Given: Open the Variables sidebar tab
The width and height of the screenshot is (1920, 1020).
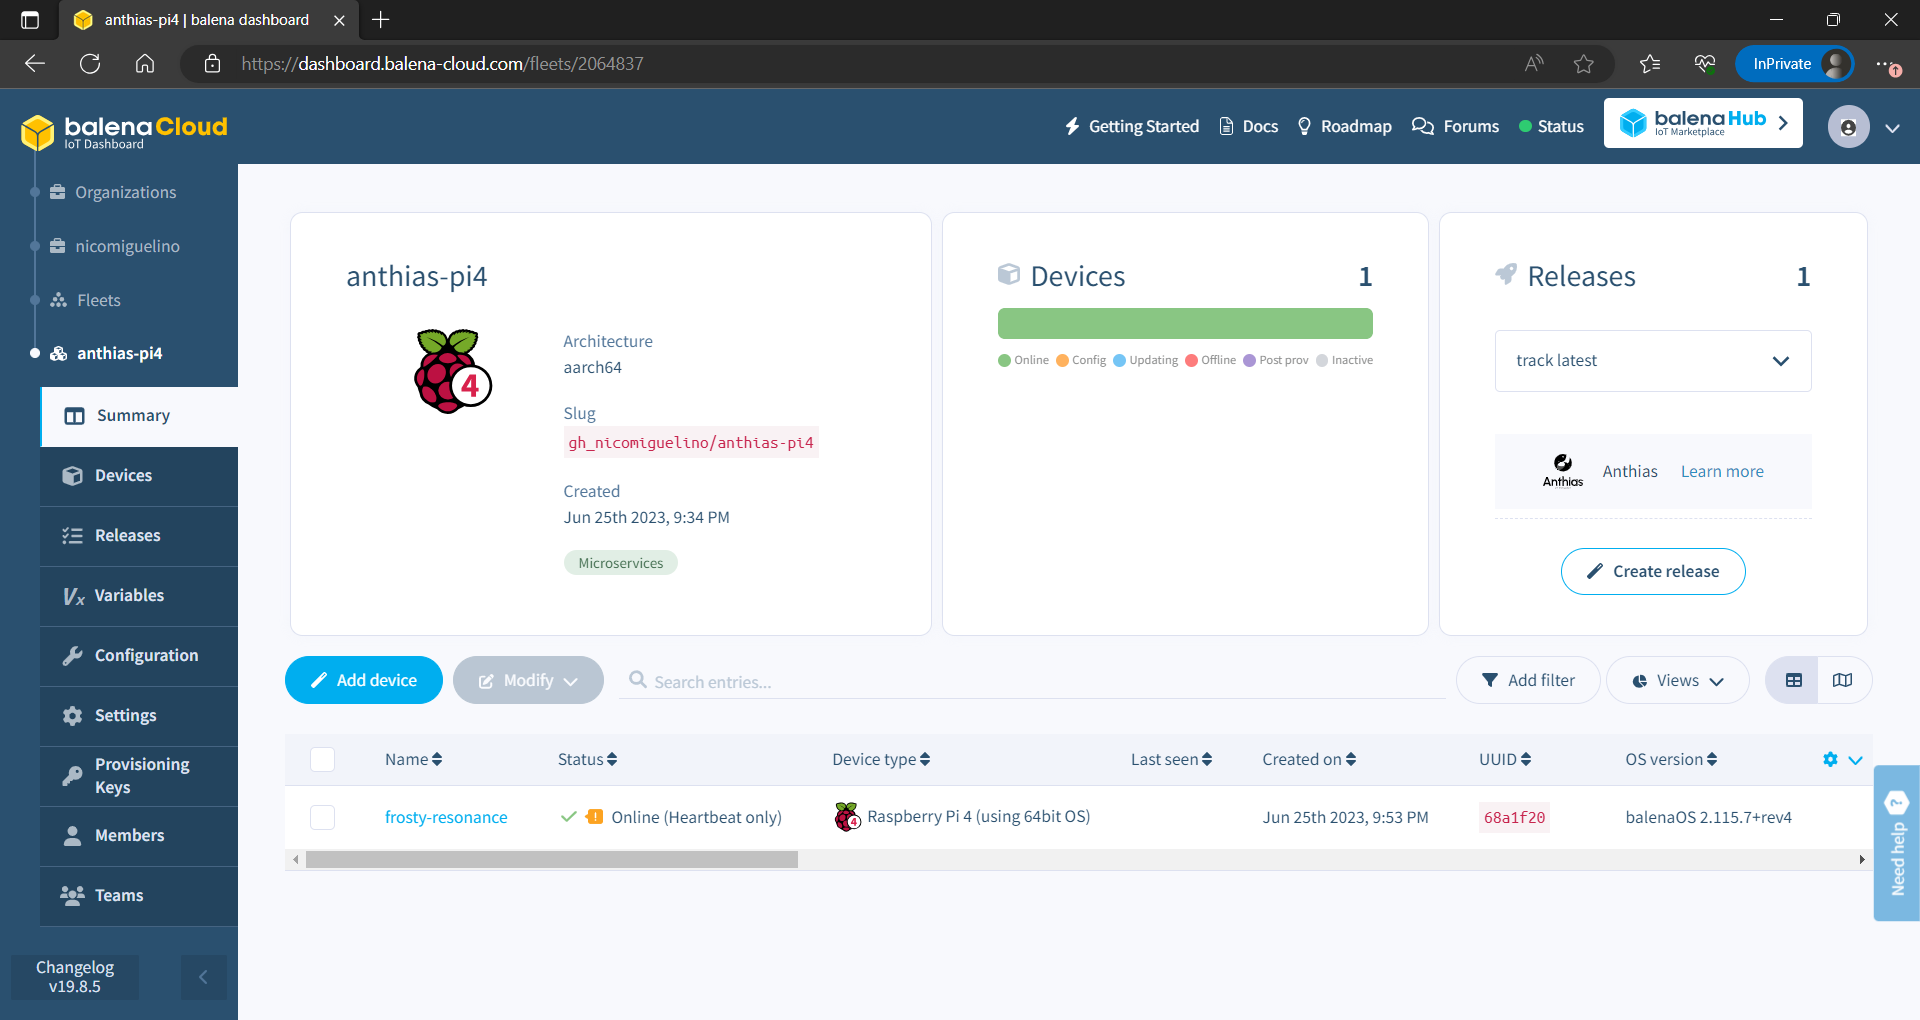Looking at the screenshot, I should click(139, 596).
